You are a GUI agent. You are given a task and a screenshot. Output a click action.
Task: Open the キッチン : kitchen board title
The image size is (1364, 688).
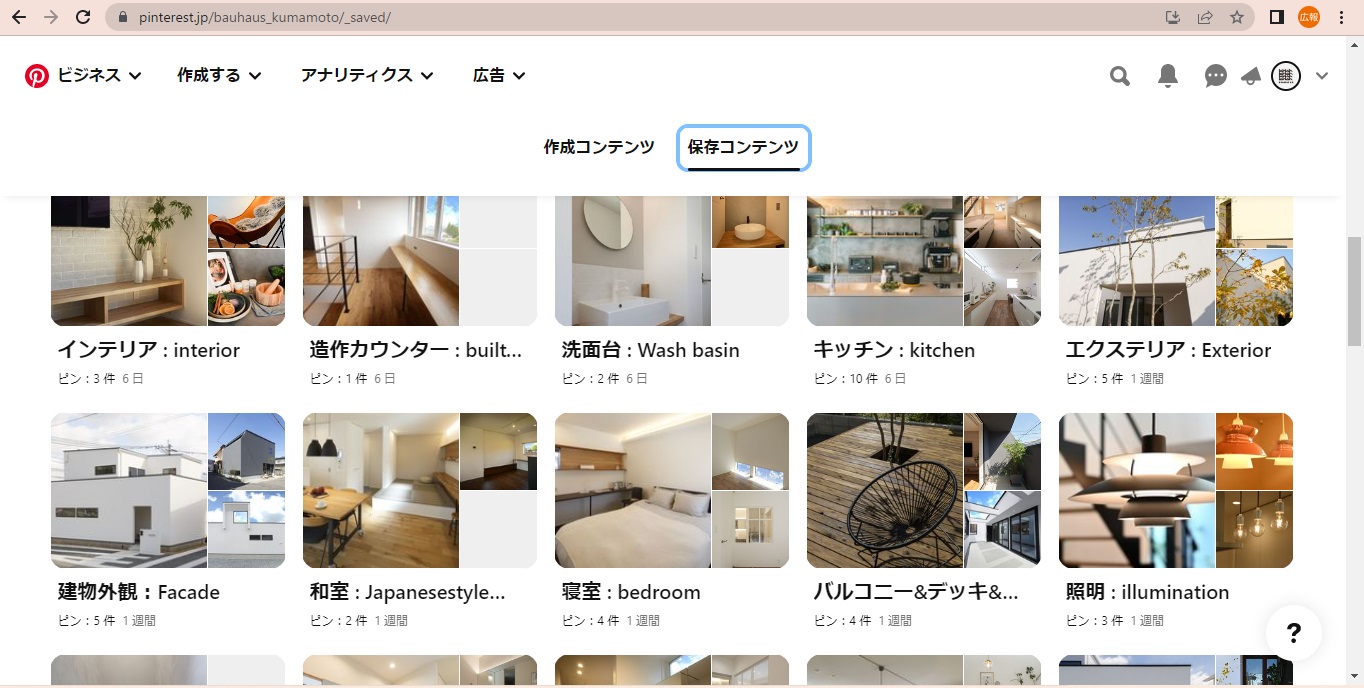click(x=894, y=350)
